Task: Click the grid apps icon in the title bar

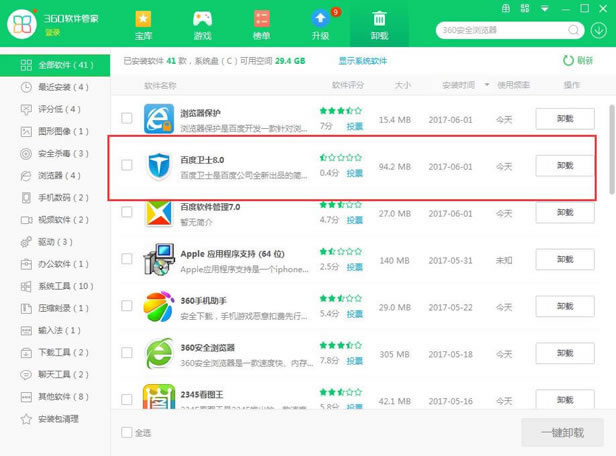Action: coord(525,8)
